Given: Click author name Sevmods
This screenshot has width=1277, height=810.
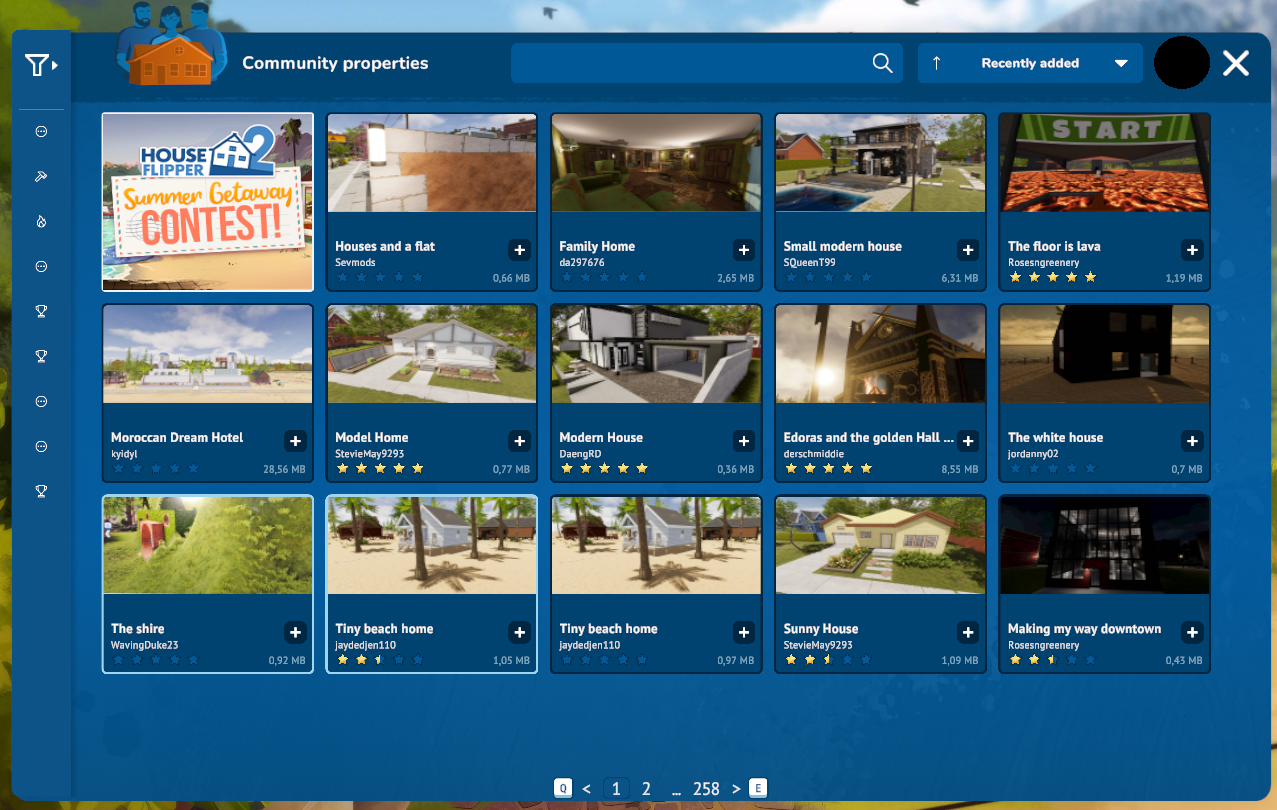Looking at the screenshot, I should 355,262.
